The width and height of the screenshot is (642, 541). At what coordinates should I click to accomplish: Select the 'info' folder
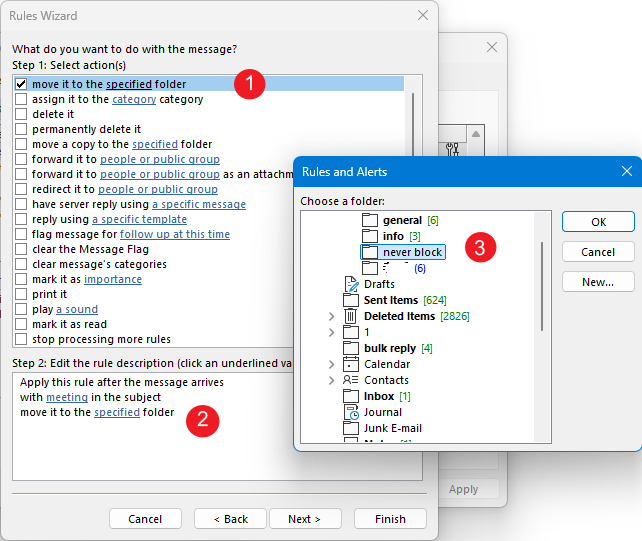pos(393,236)
